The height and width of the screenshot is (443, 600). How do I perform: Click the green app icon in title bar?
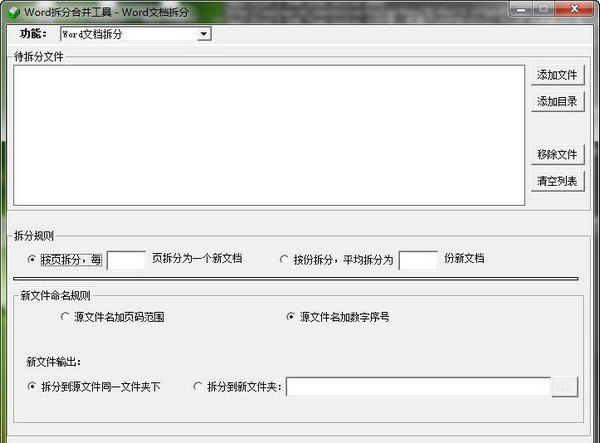pyautogui.click(x=14, y=12)
